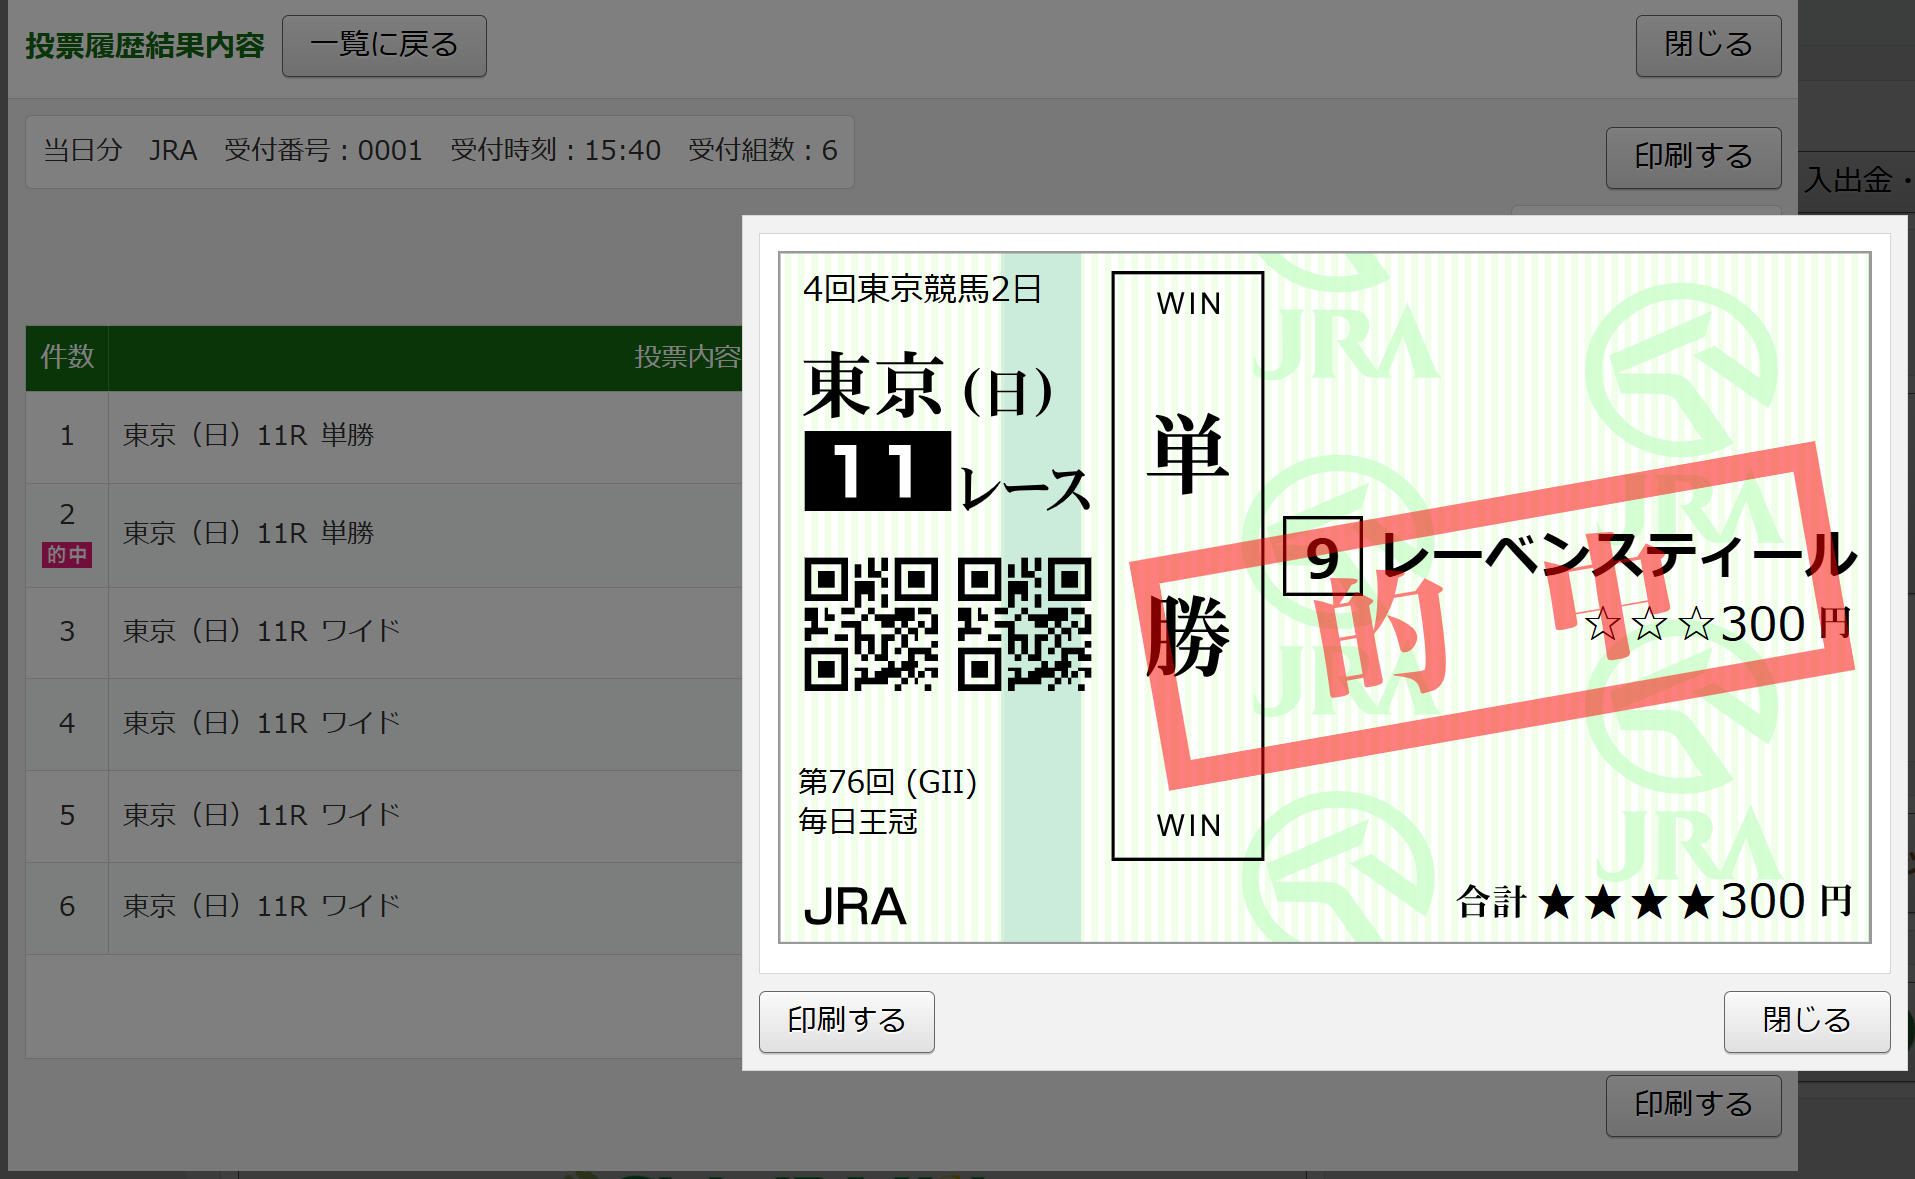
Task: Click the pink 的中 badge in row 2
Action: 67,555
